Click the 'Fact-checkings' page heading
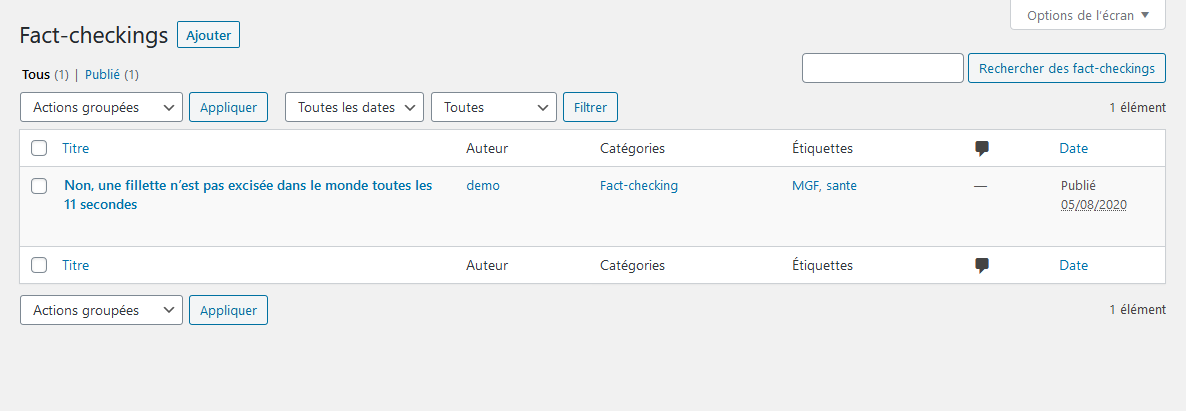Screen dimensions: 1186x411 [94, 36]
